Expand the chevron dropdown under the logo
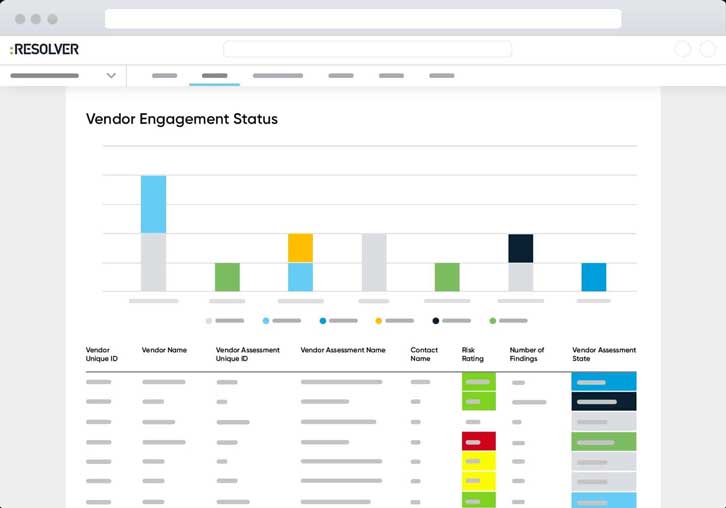 pyautogui.click(x=111, y=75)
